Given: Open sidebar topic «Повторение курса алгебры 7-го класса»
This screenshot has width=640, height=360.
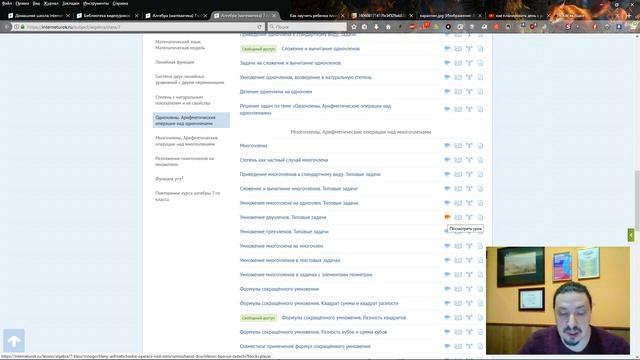Looking at the screenshot, I should [187, 196].
